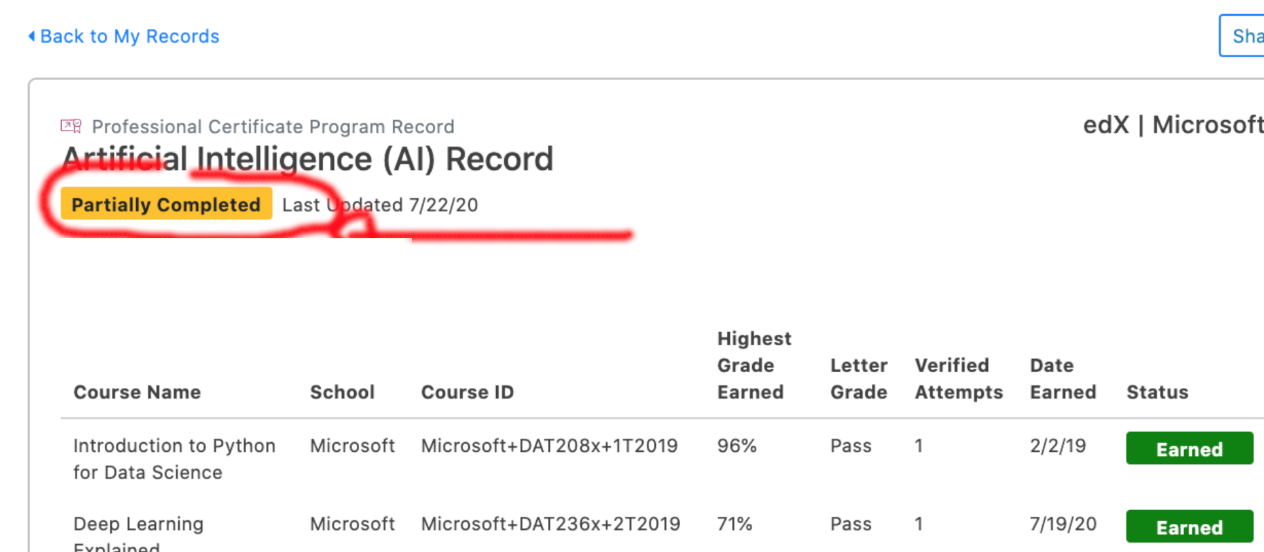
Task: Click the Course Name column header
Action: tap(137, 392)
